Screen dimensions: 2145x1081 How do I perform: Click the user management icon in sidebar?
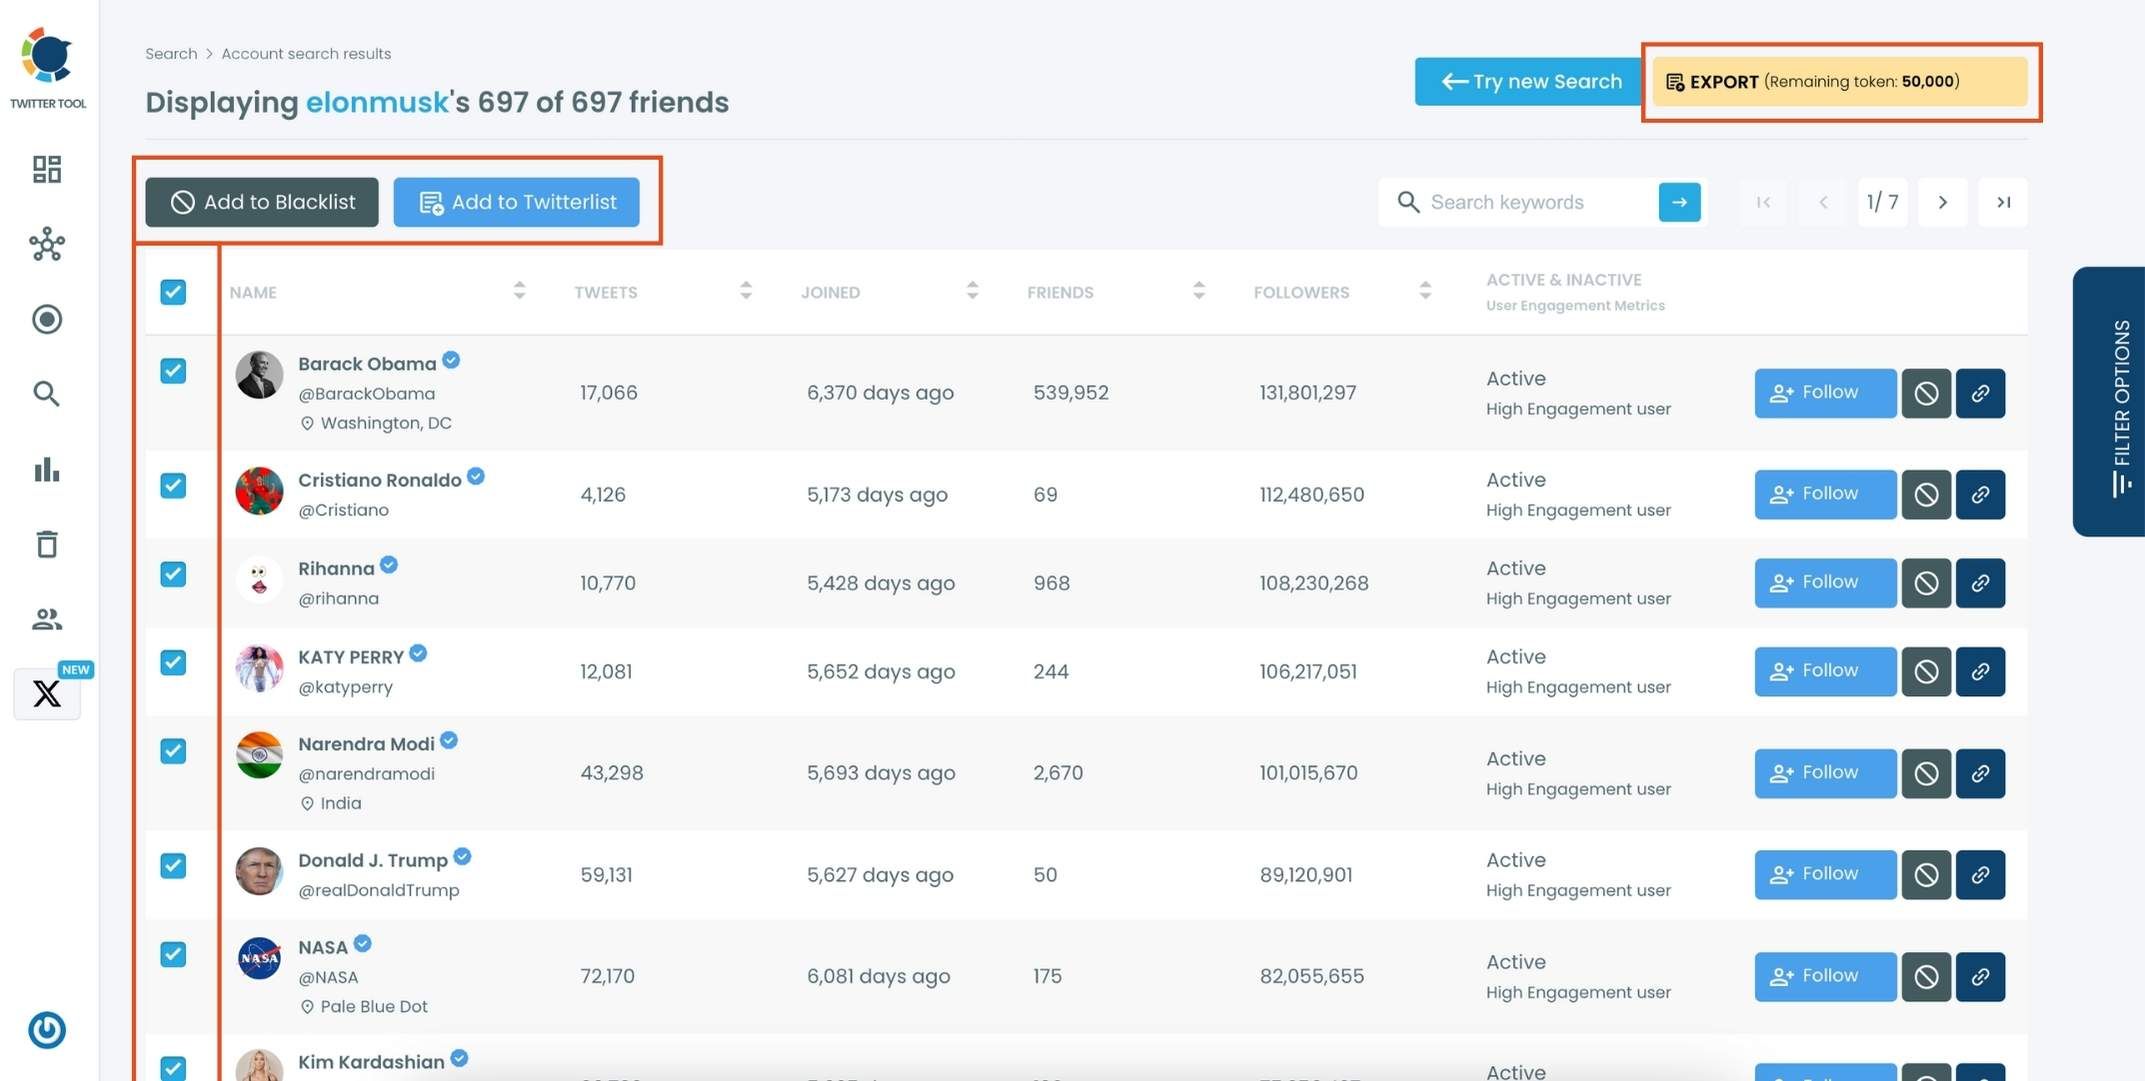point(45,619)
